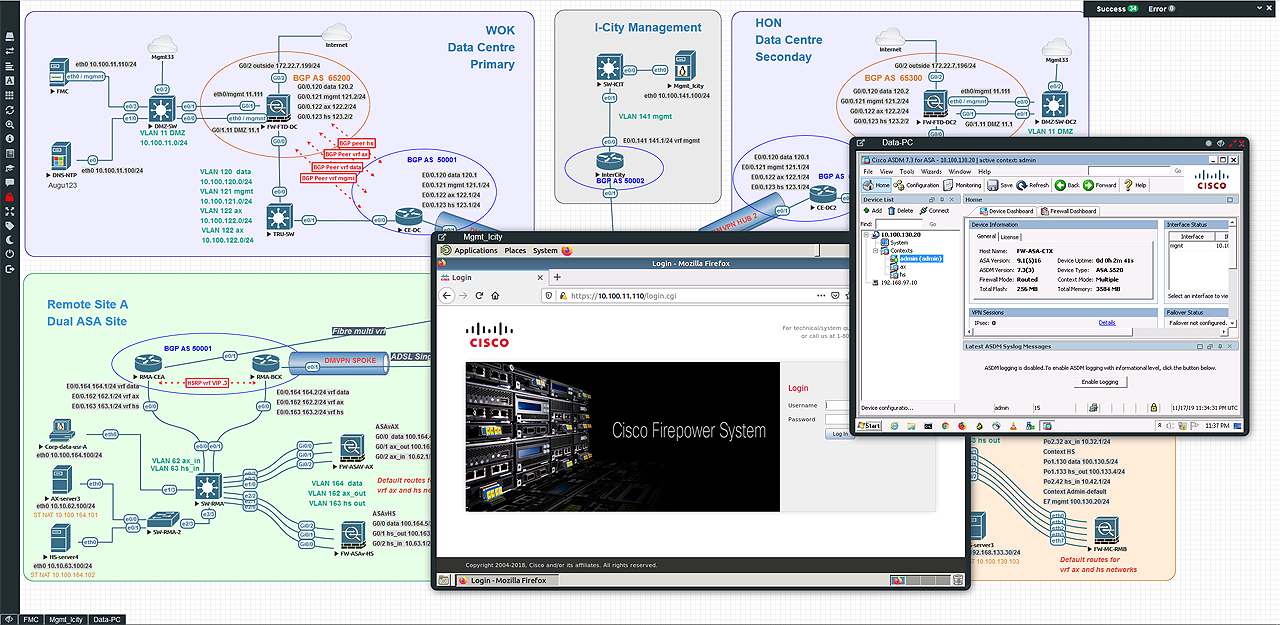Click the Enable Logging button
Image resolution: width=1280 pixels, height=625 pixels.
[1101, 382]
